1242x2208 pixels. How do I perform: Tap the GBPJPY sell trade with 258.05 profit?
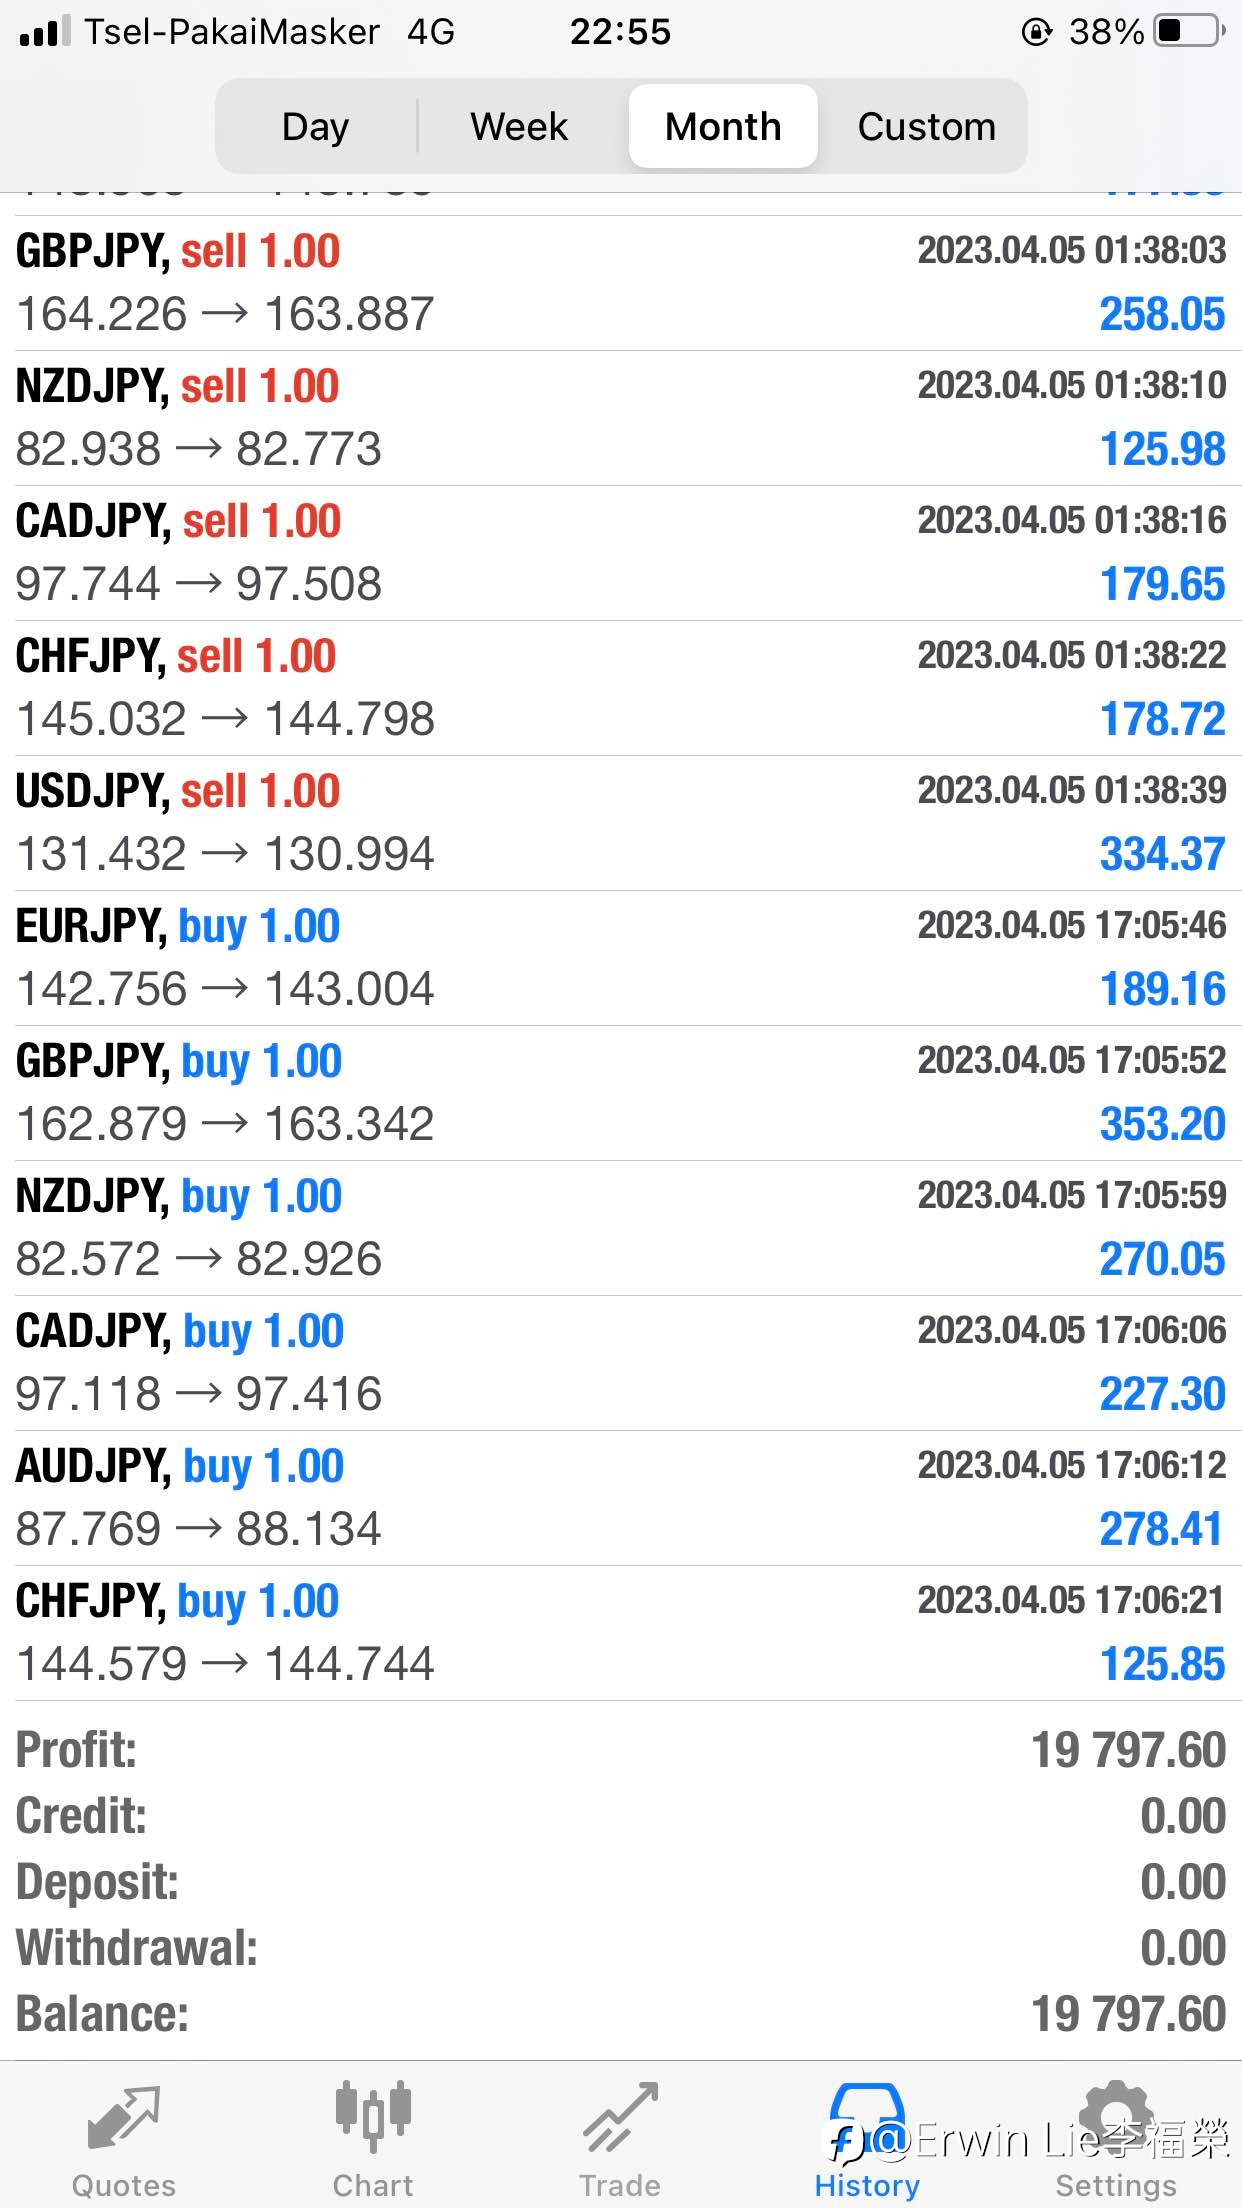tap(621, 283)
